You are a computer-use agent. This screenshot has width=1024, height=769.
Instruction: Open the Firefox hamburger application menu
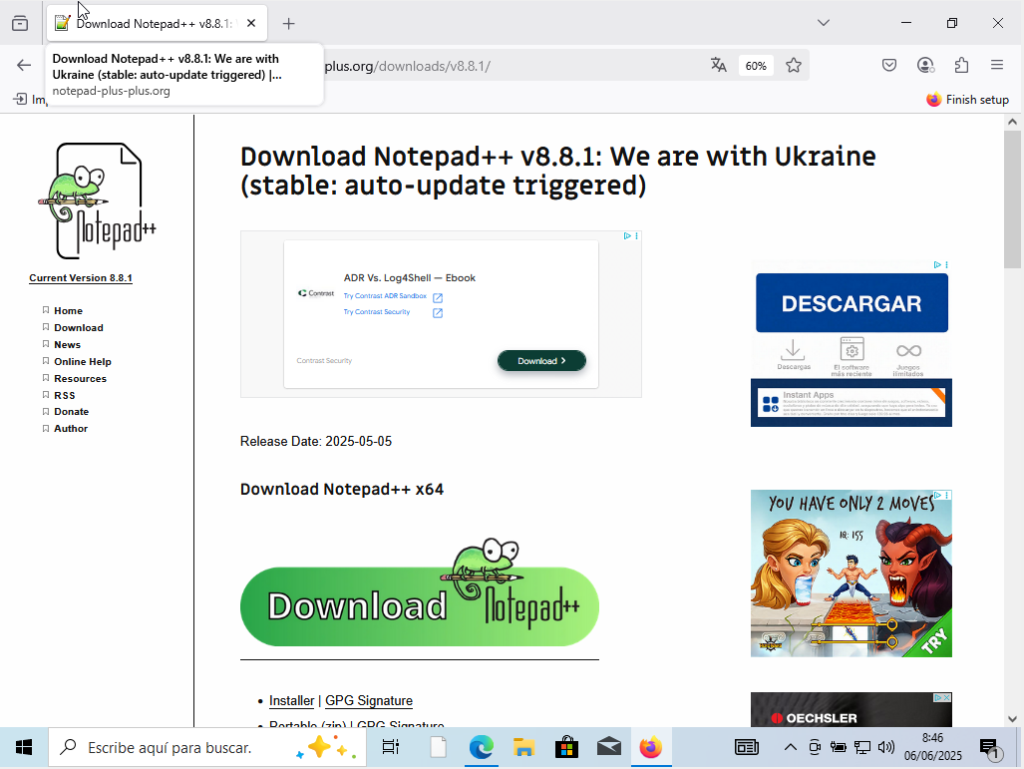click(997, 65)
